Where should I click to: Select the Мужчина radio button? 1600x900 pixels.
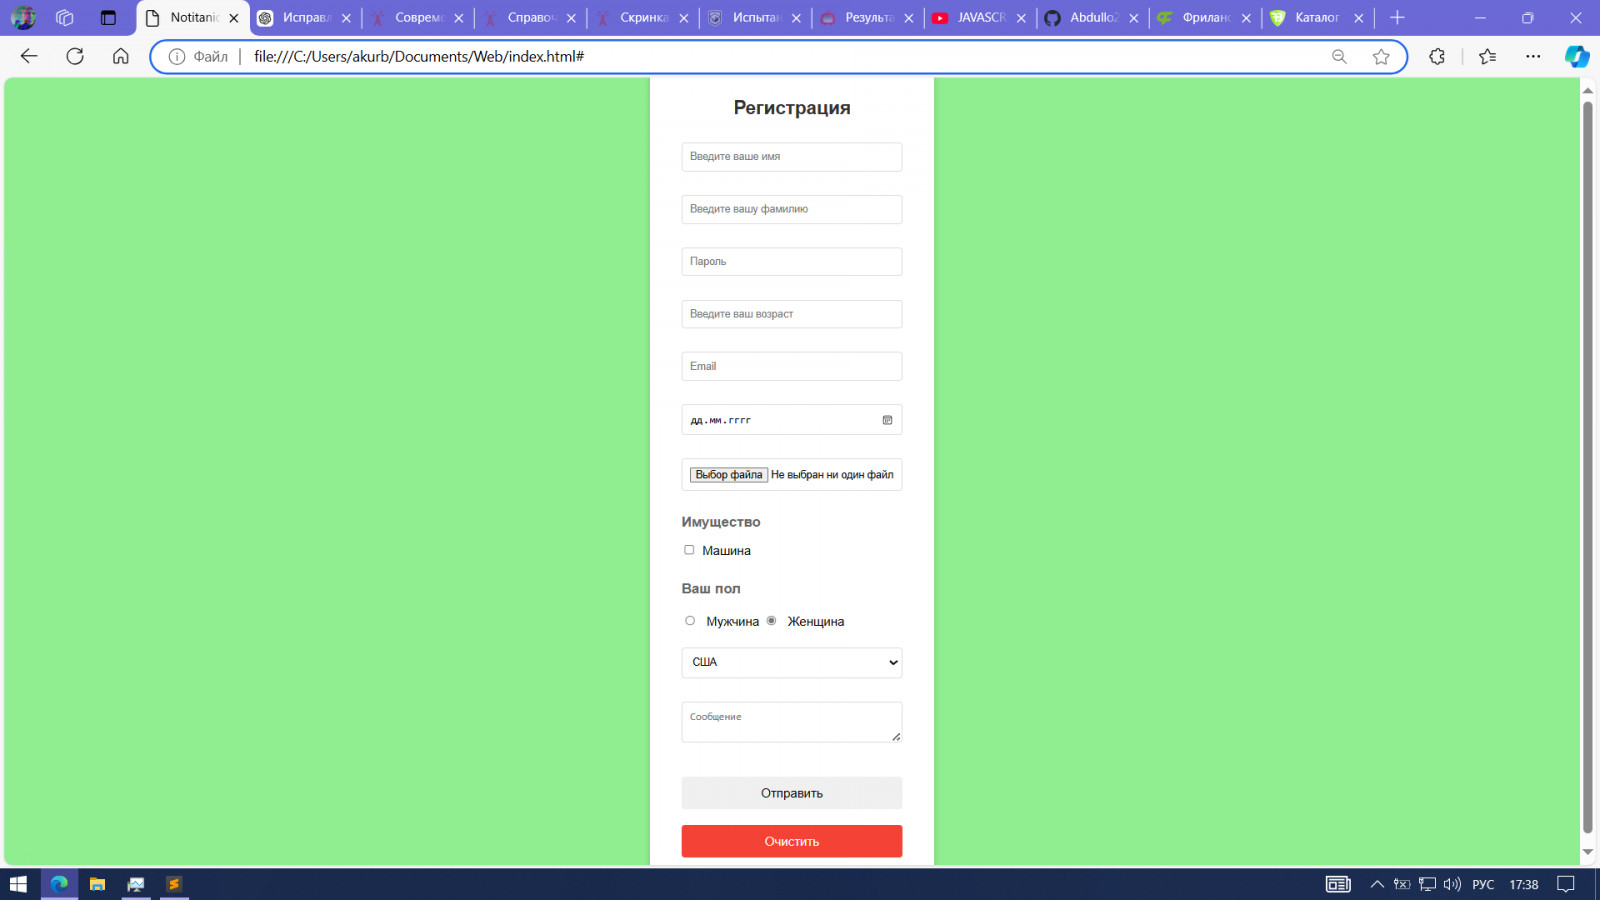(x=690, y=621)
